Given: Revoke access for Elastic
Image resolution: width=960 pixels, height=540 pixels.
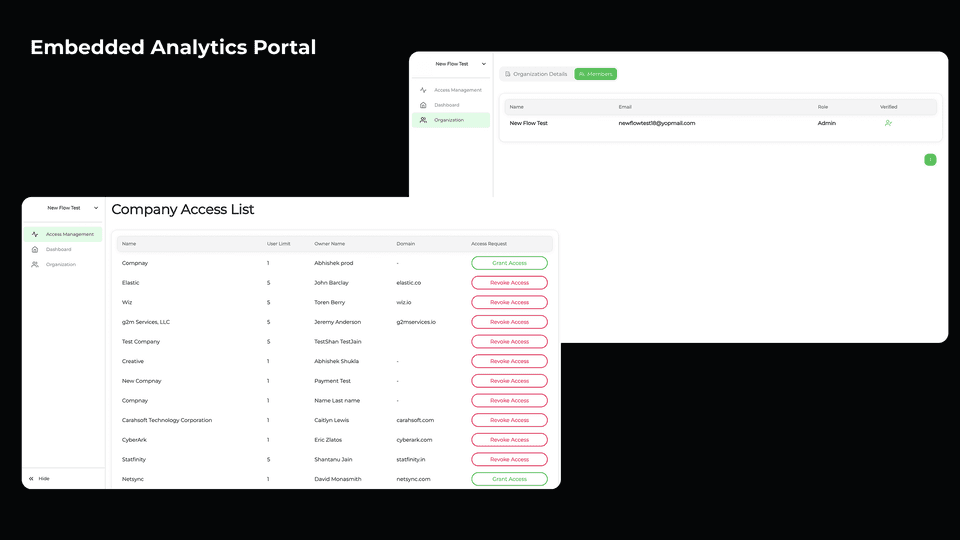Looking at the screenshot, I should tap(509, 283).
